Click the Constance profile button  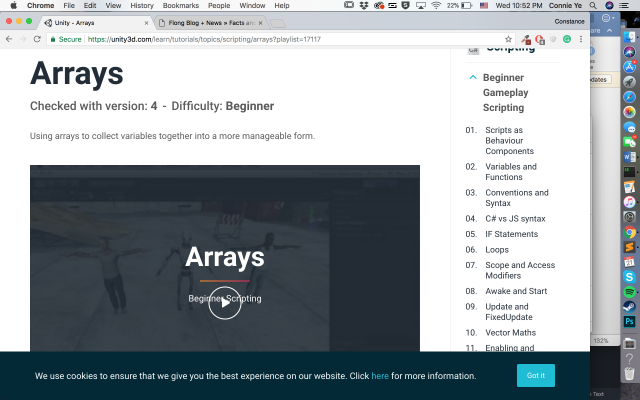569,21
